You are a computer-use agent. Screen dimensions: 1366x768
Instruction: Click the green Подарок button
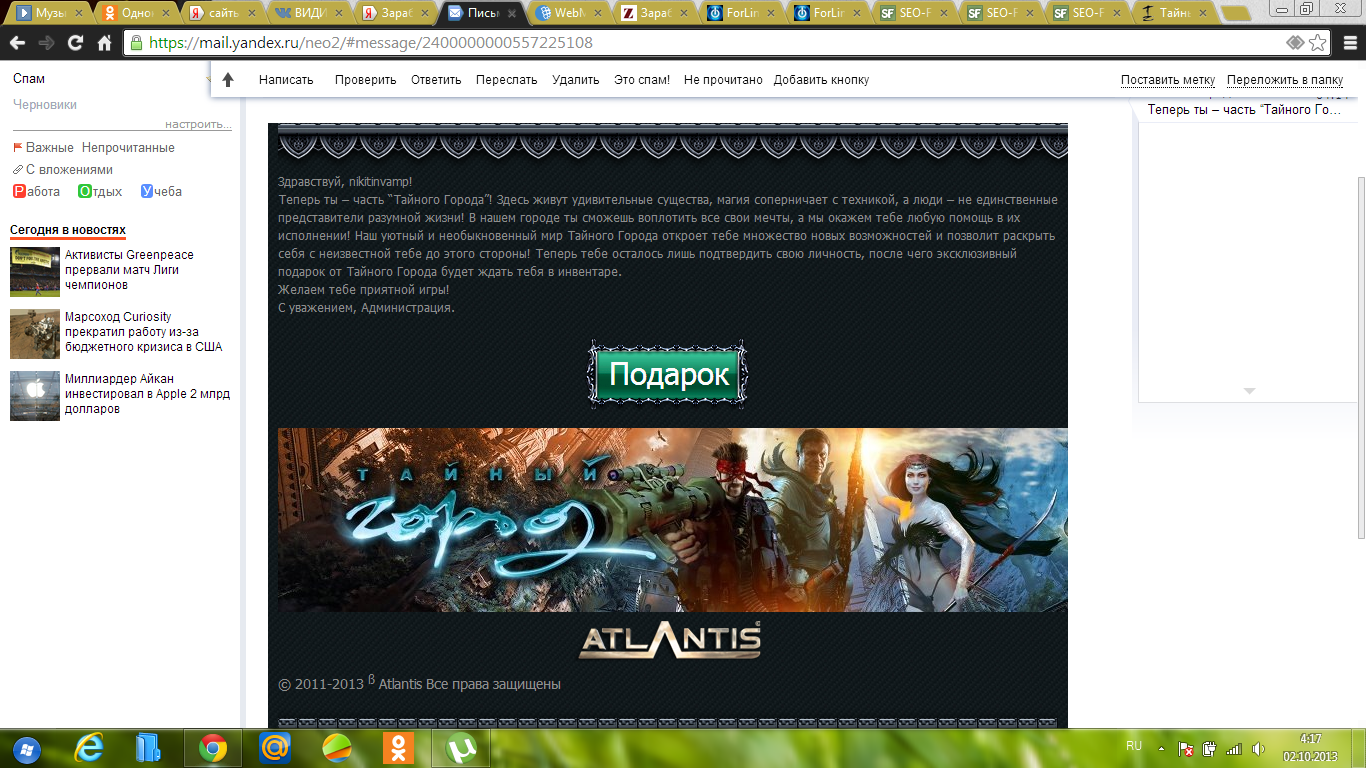(668, 375)
